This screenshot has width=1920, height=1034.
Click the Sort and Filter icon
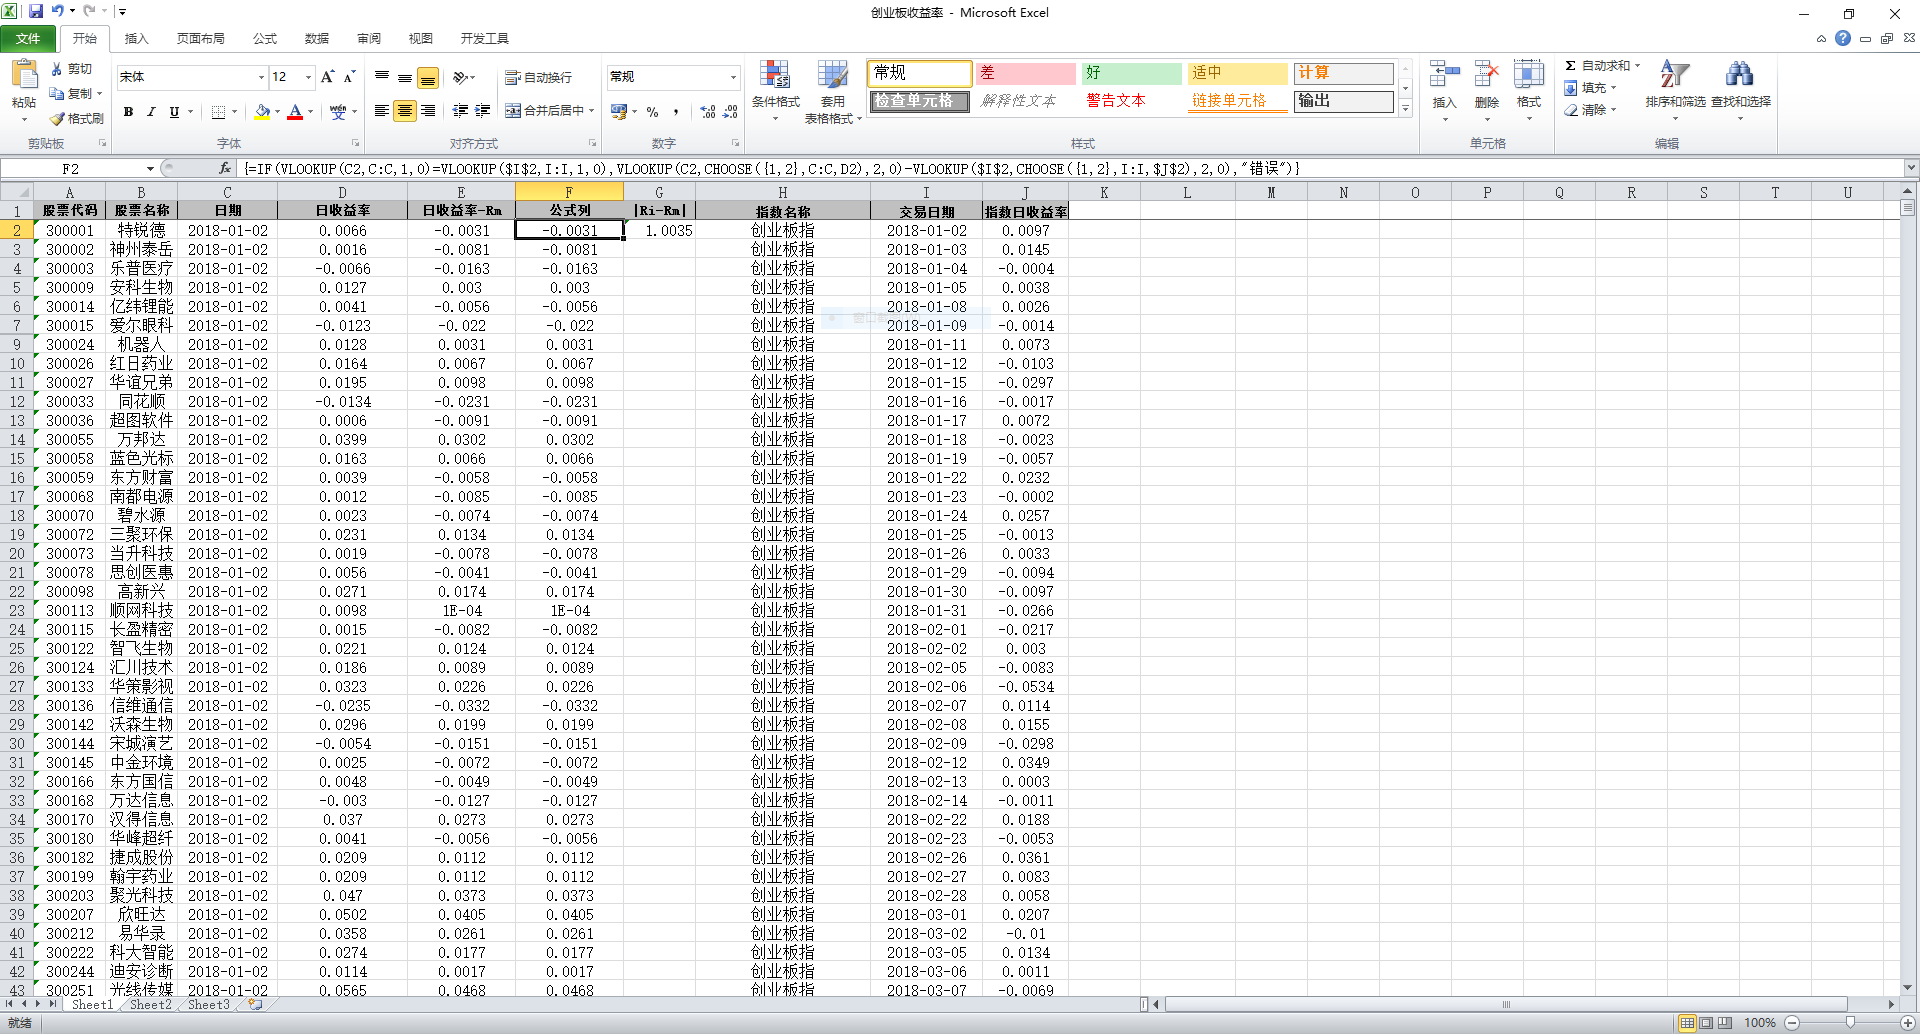(x=1674, y=78)
